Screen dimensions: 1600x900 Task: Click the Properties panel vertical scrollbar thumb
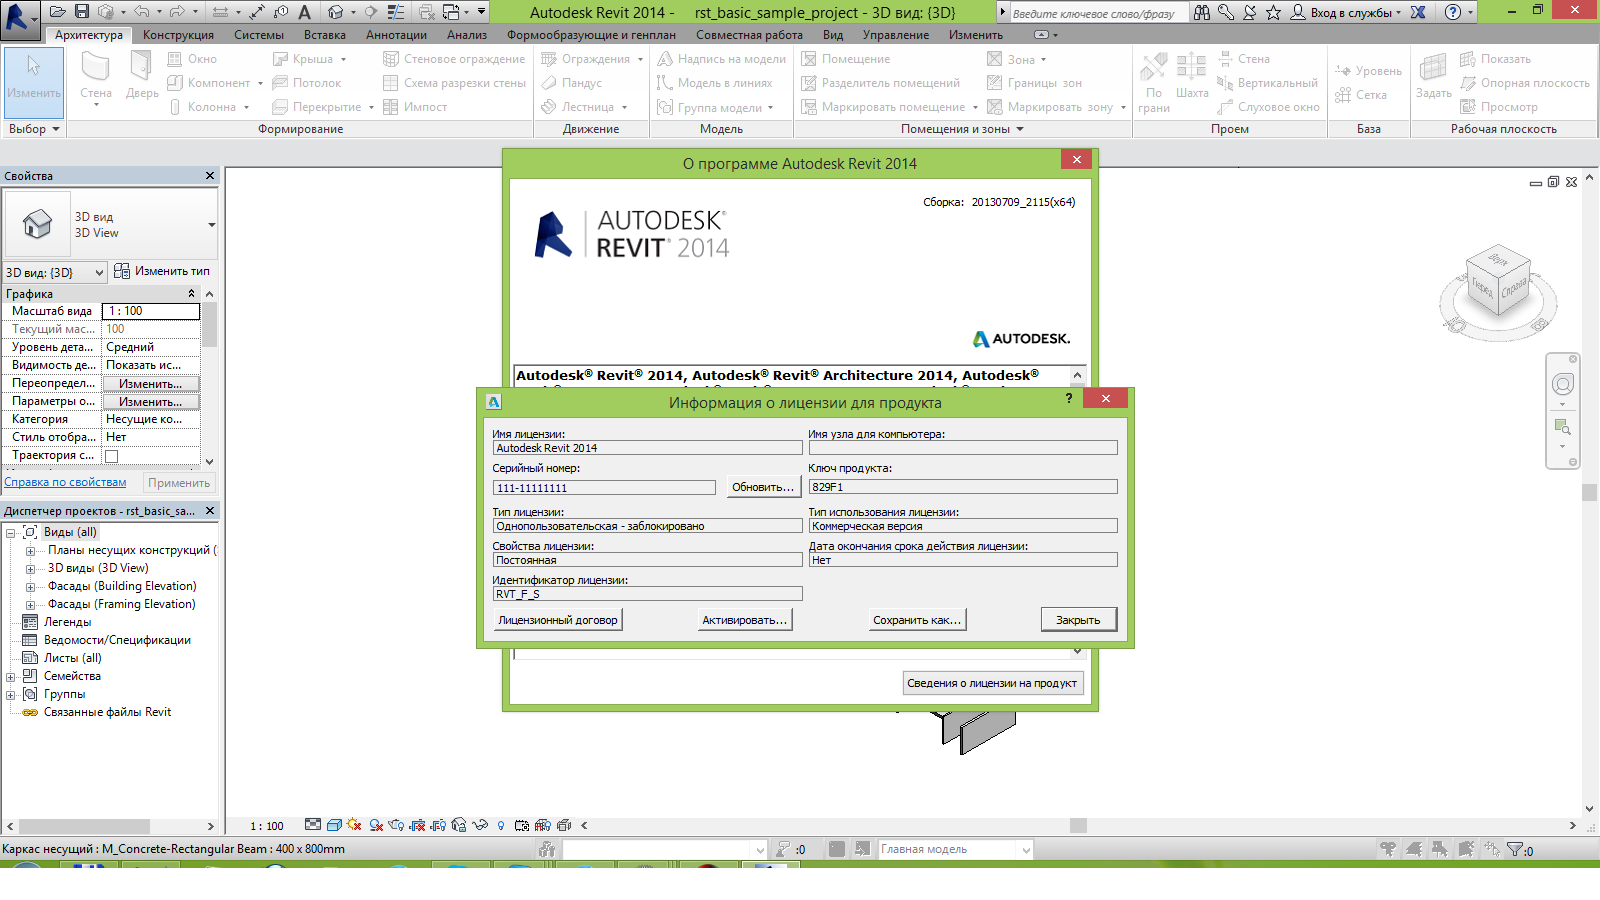click(x=209, y=323)
